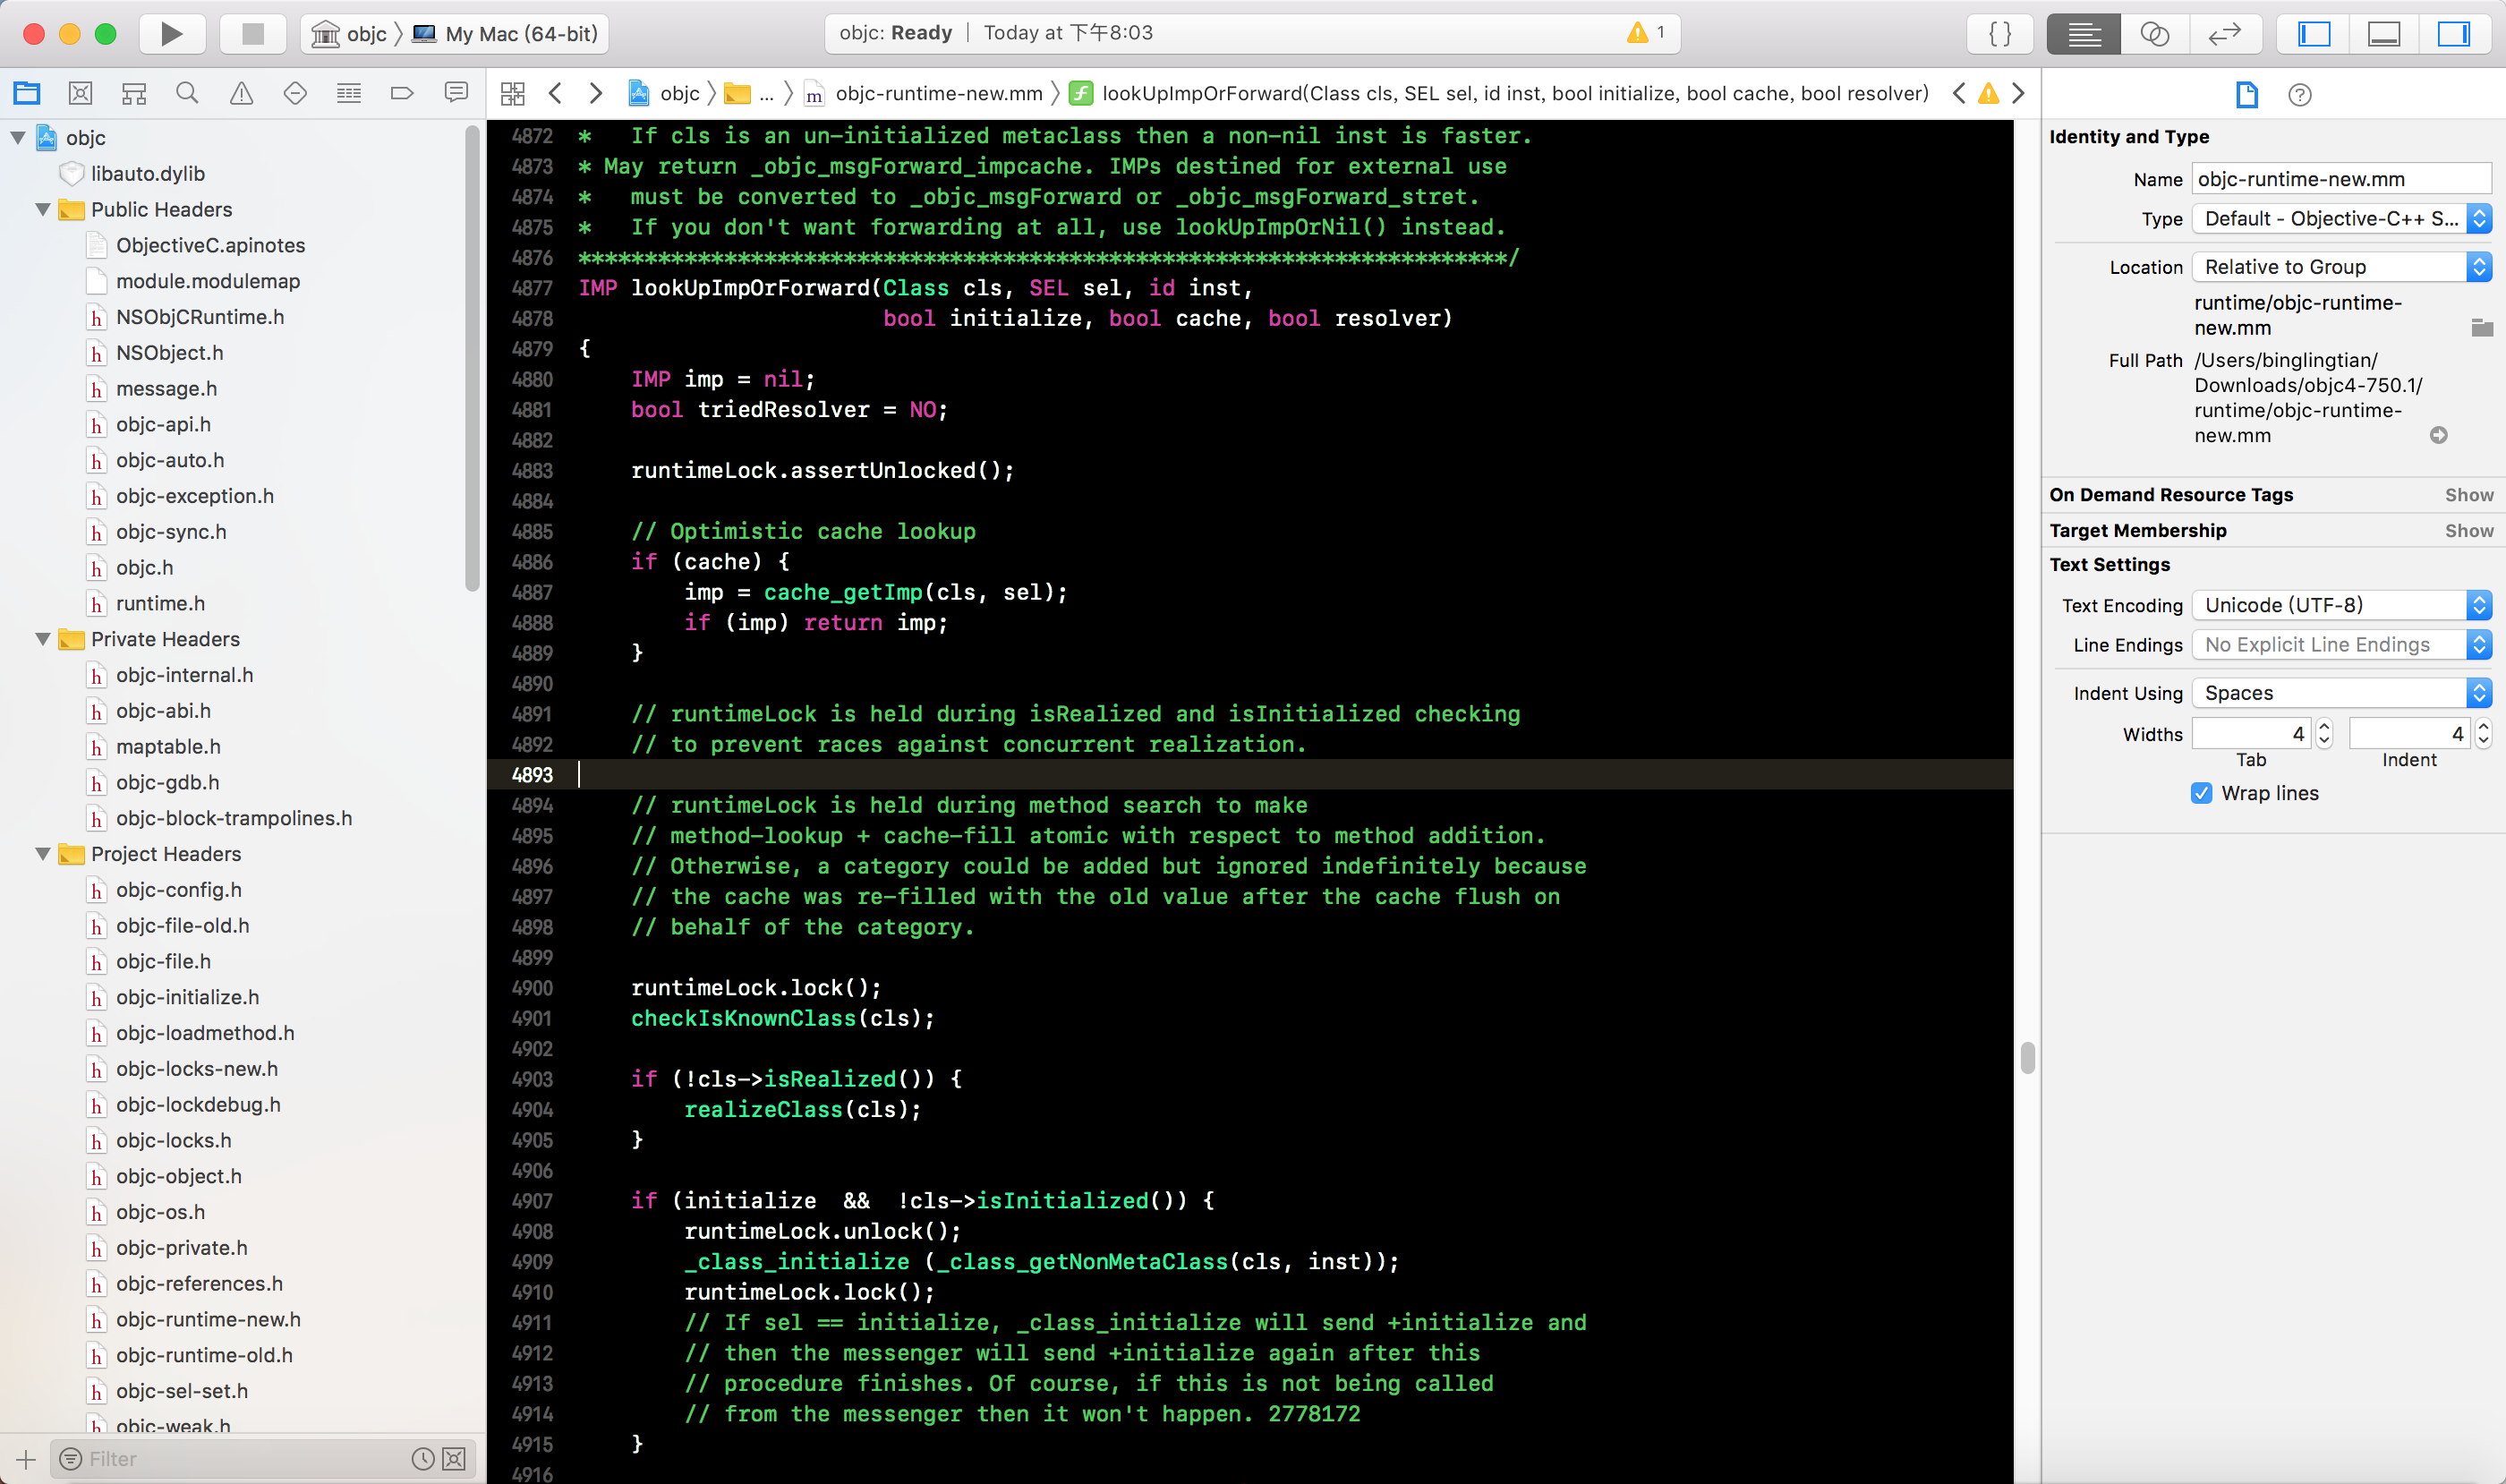Open objc-internal.h in navigator
Screen dimensions: 2506x1484
point(184,676)
